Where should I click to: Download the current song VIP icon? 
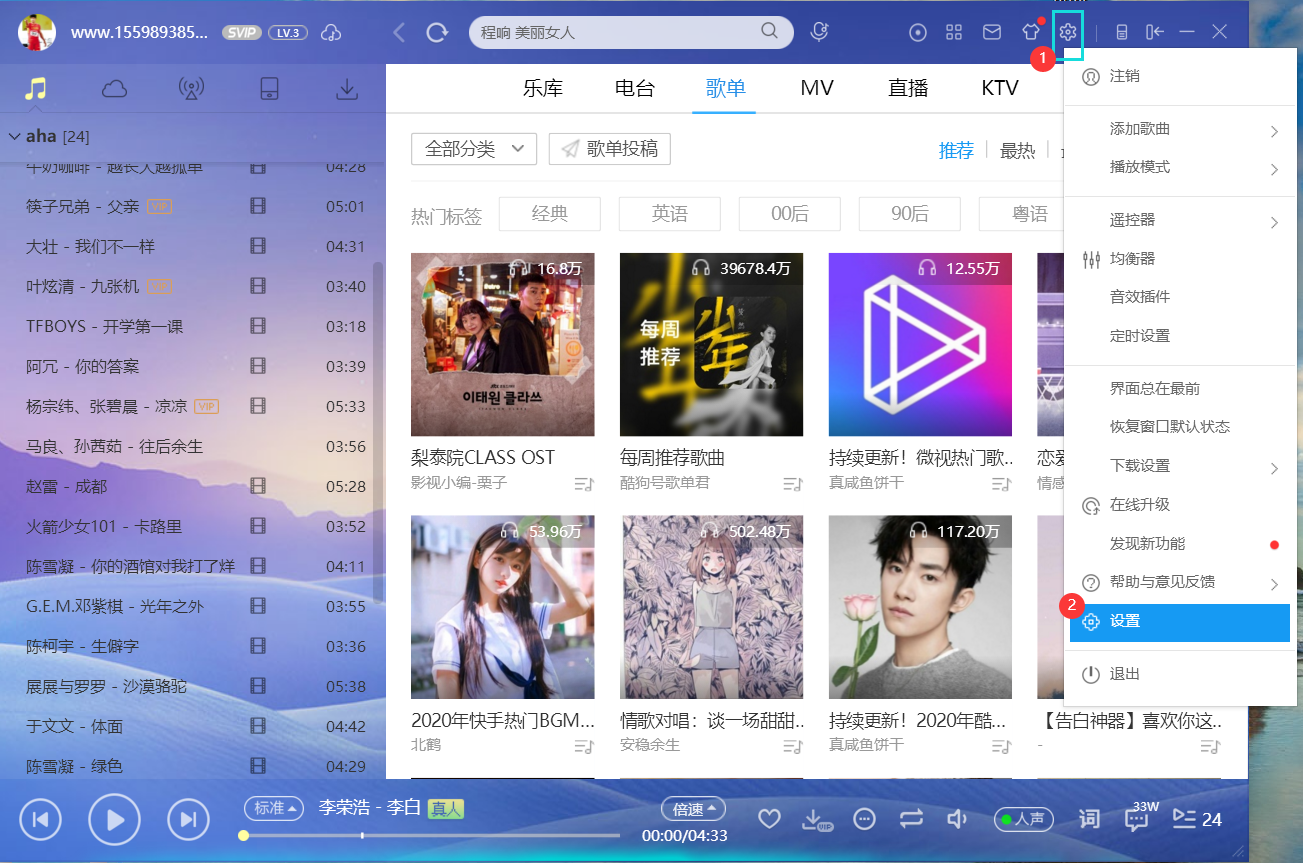pos(815,820)
